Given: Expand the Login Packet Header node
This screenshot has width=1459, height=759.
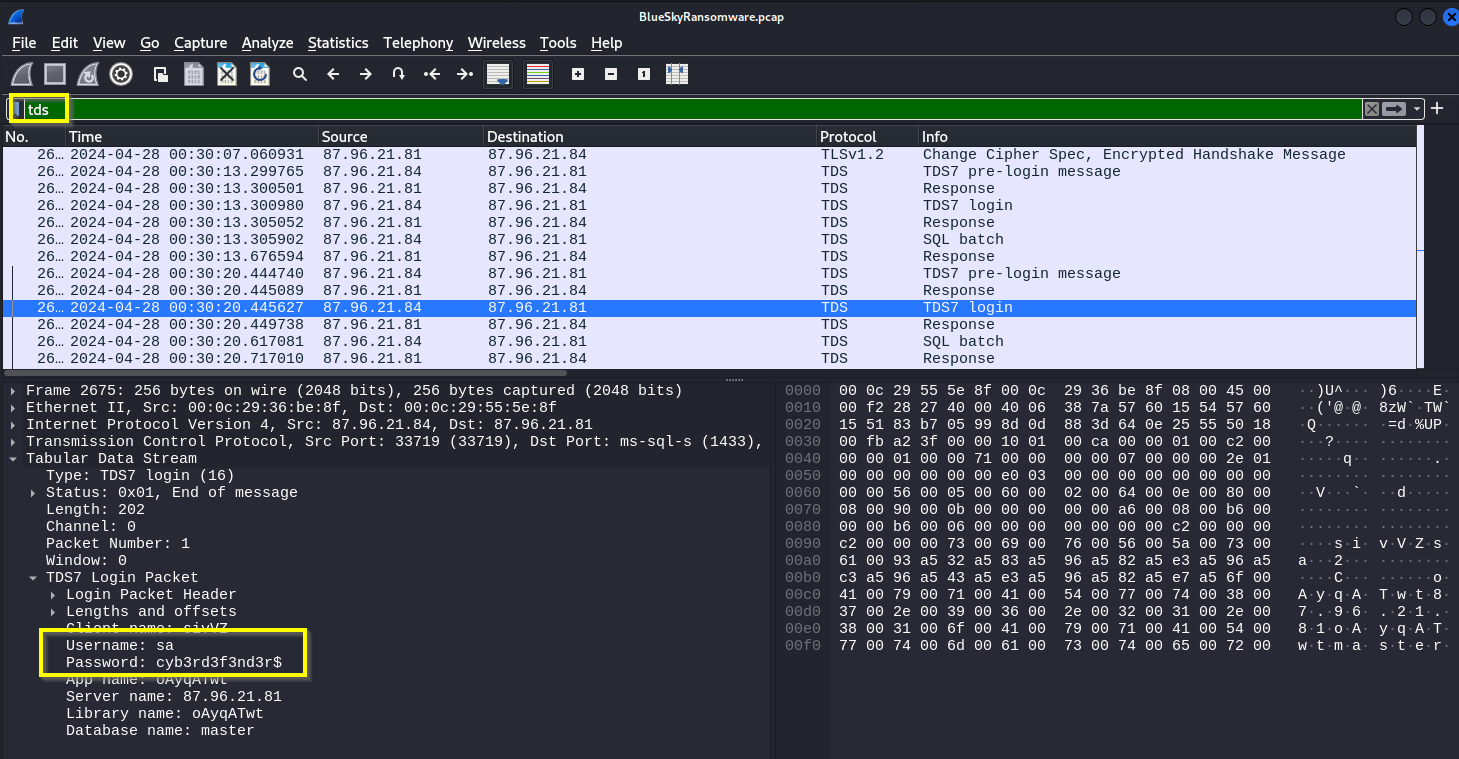Looking at the screenshot, I should (52, 595).
